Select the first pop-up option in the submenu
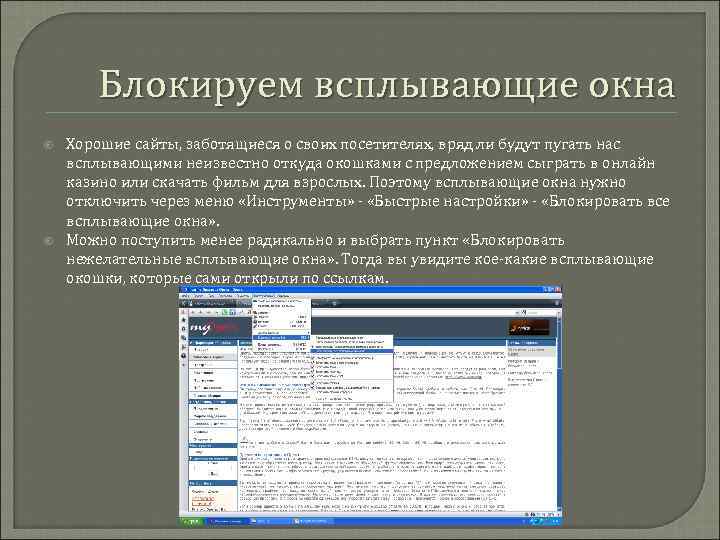Screen dimensions: 720x540 point(352,338)
